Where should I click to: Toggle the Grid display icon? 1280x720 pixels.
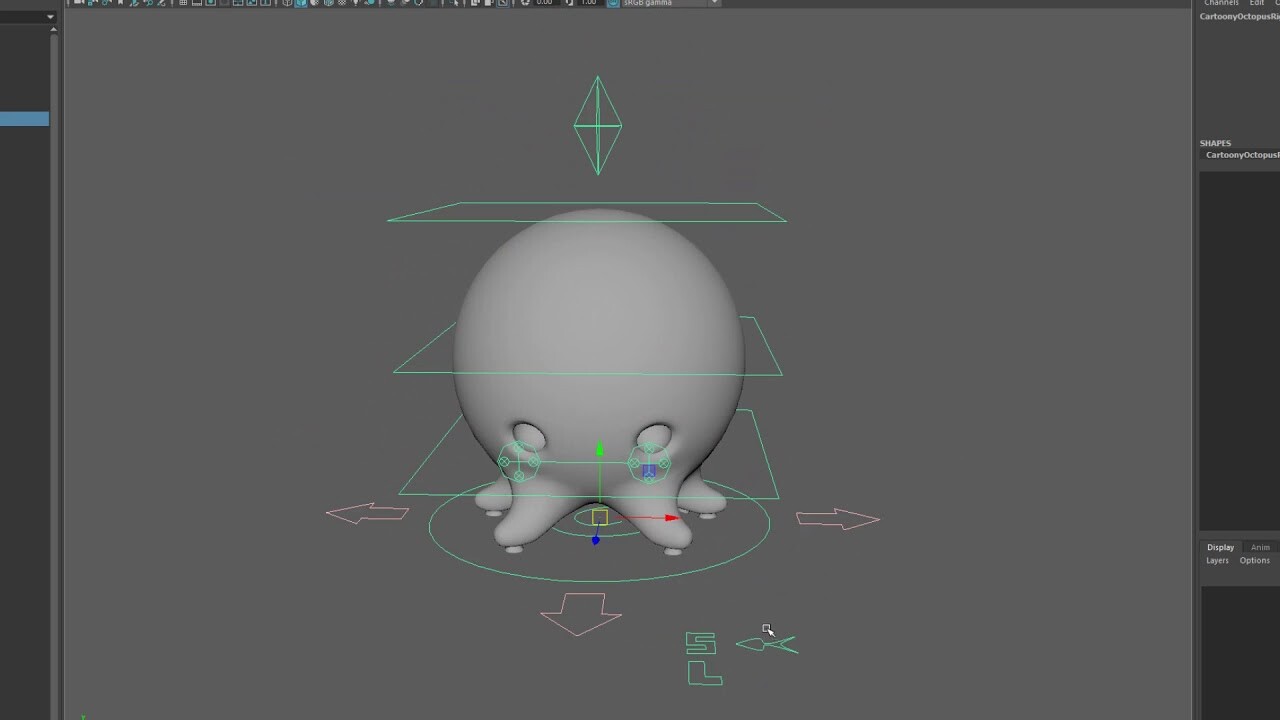(184, 4)
